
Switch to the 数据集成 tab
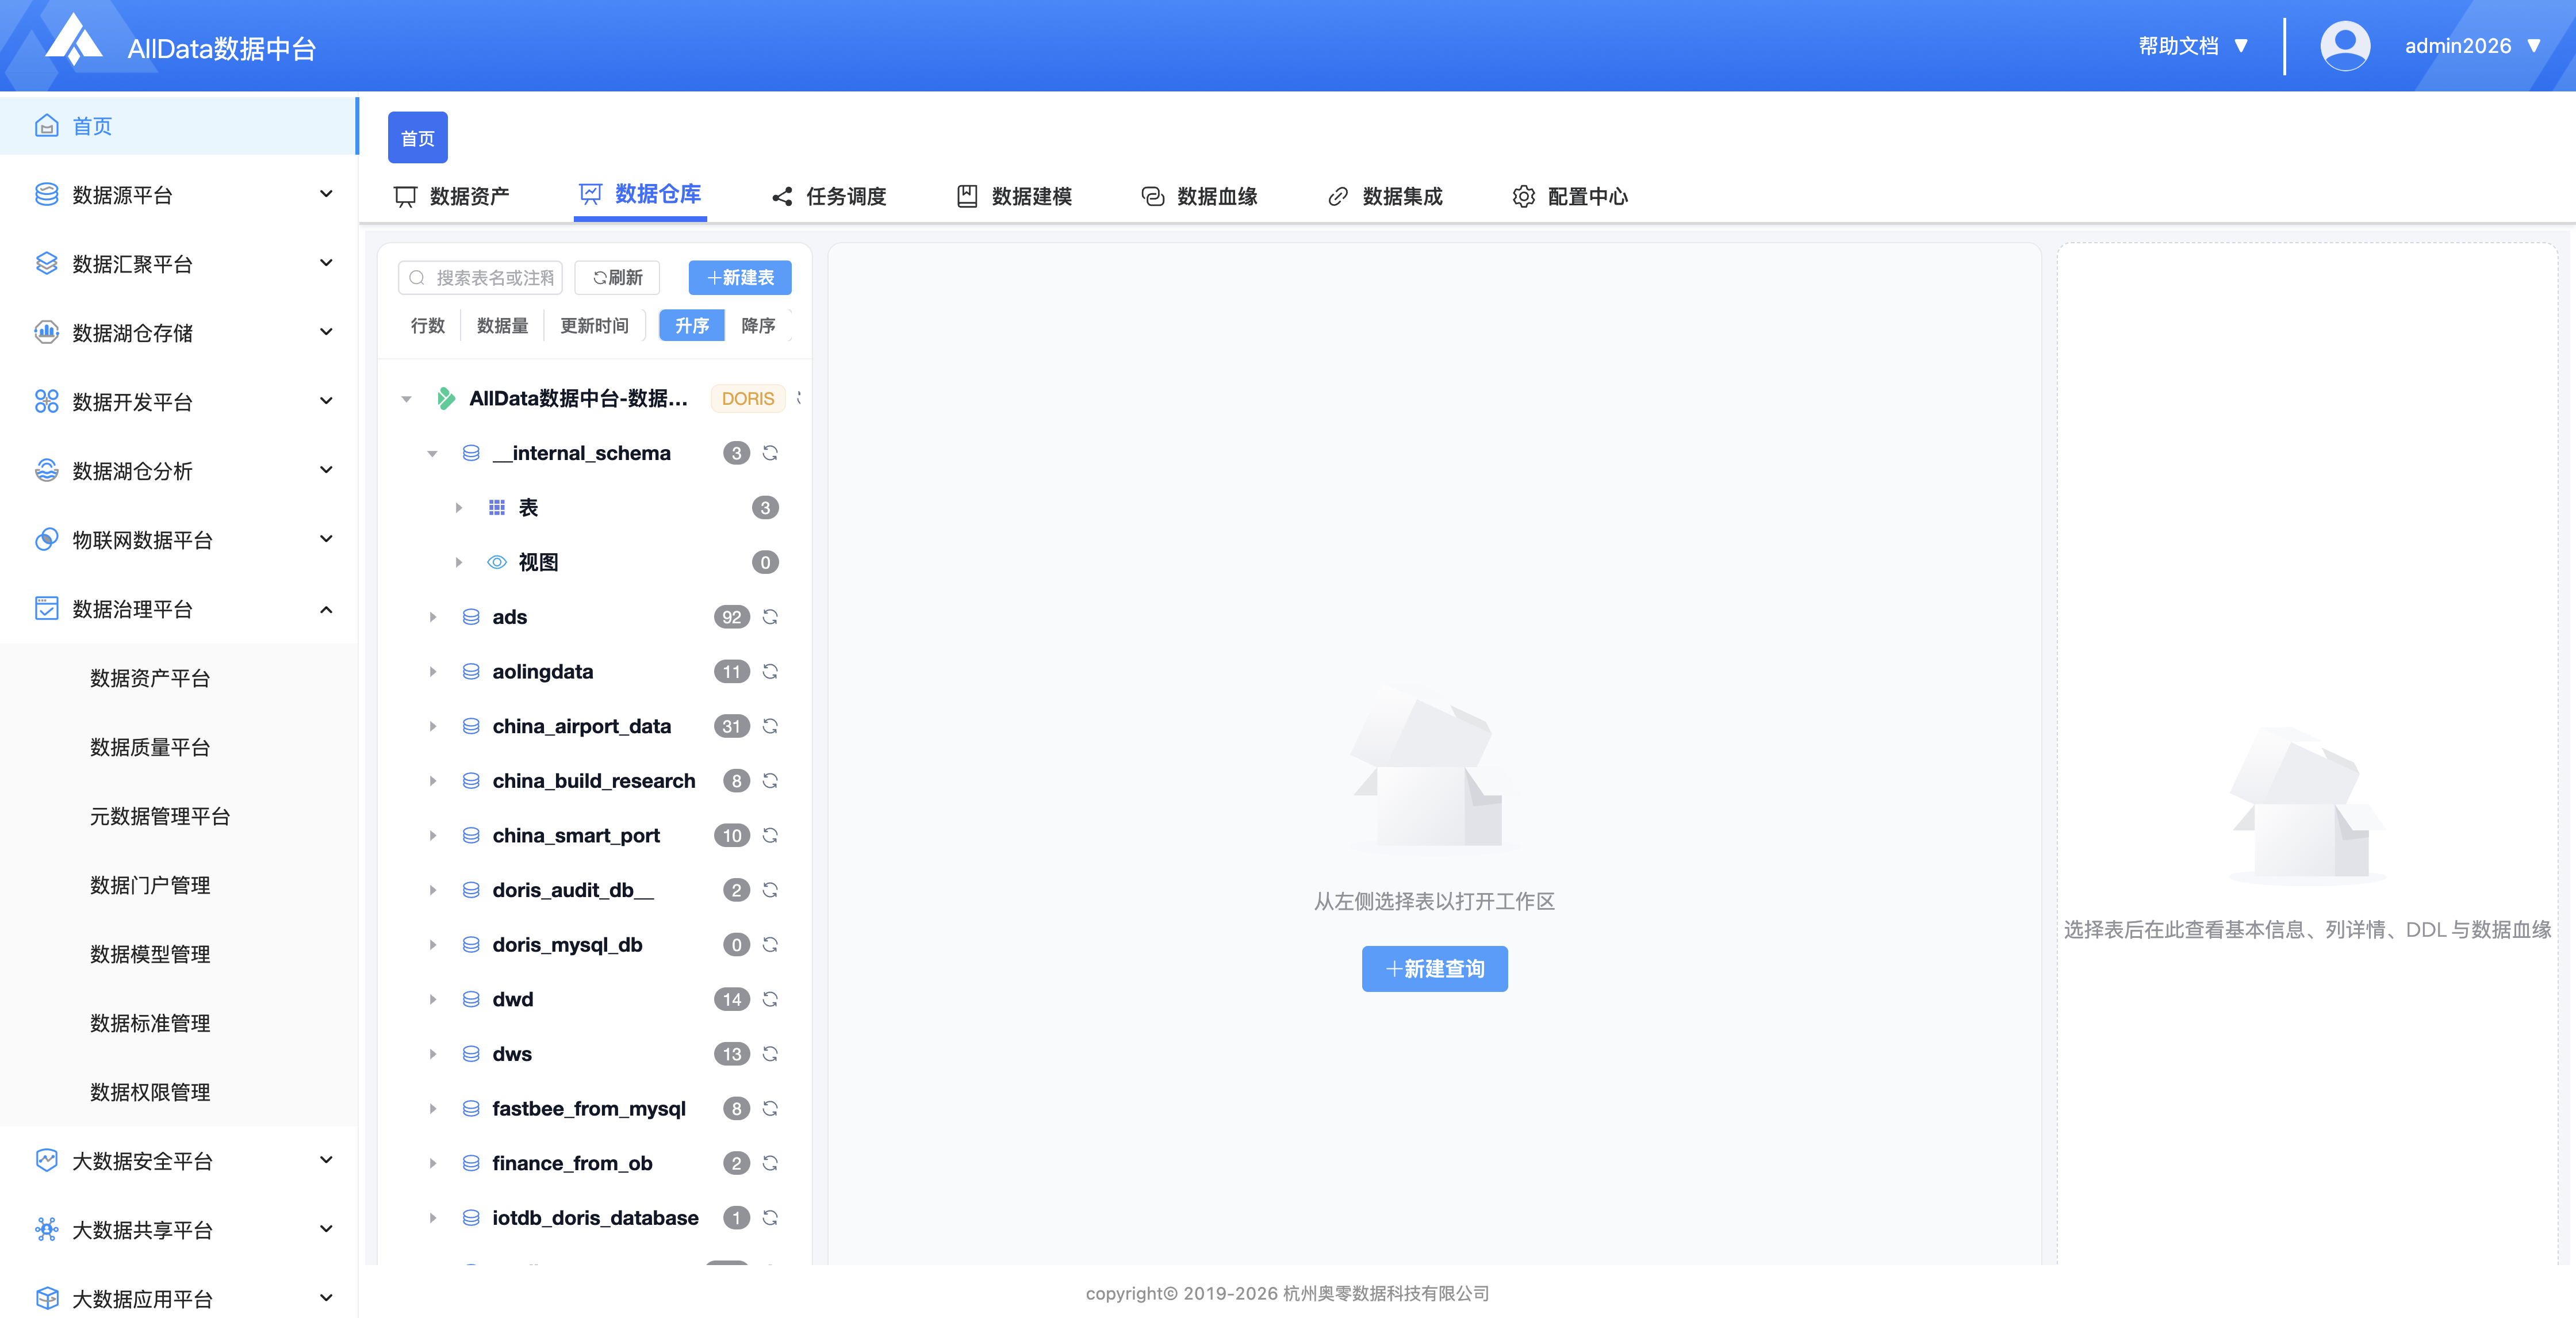1385,196
